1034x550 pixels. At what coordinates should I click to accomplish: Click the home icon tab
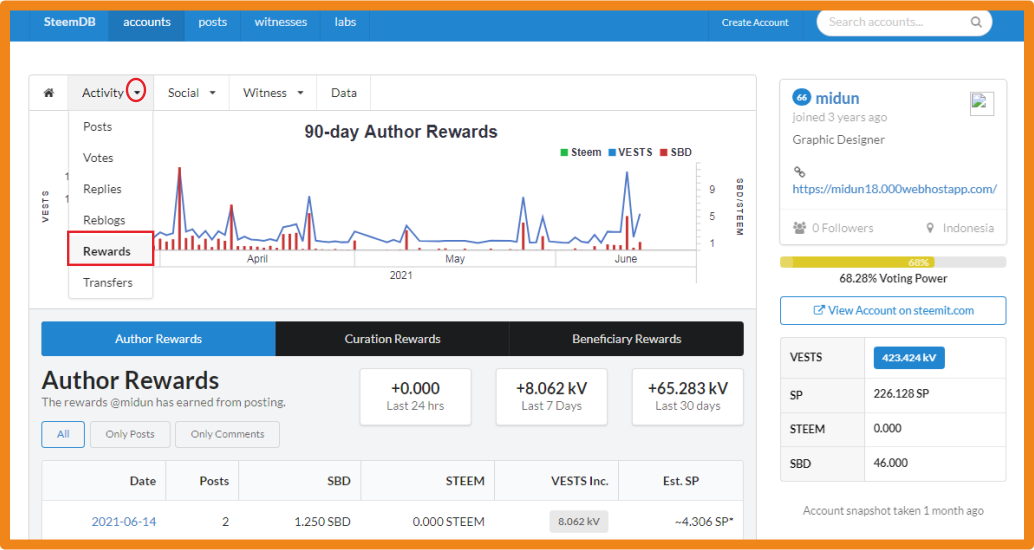48,93
